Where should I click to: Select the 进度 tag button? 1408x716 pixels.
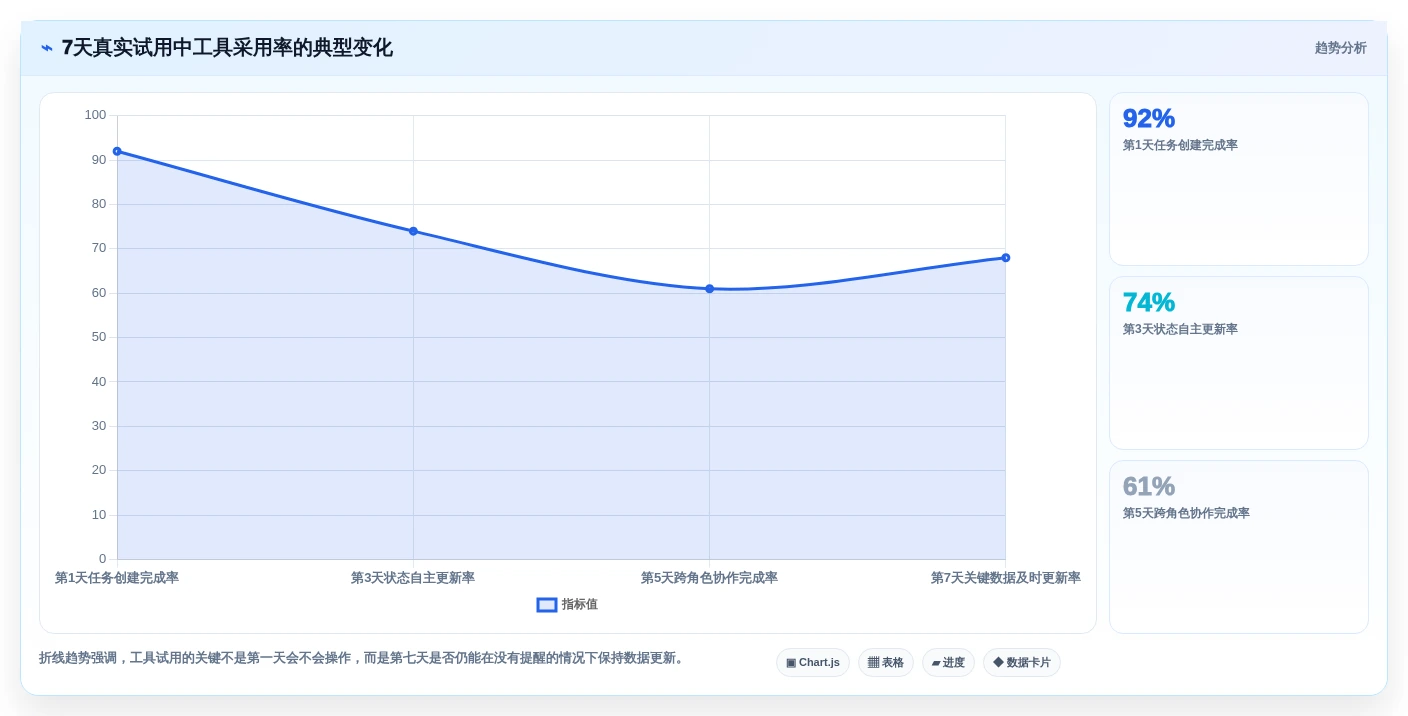coord(948,663)
